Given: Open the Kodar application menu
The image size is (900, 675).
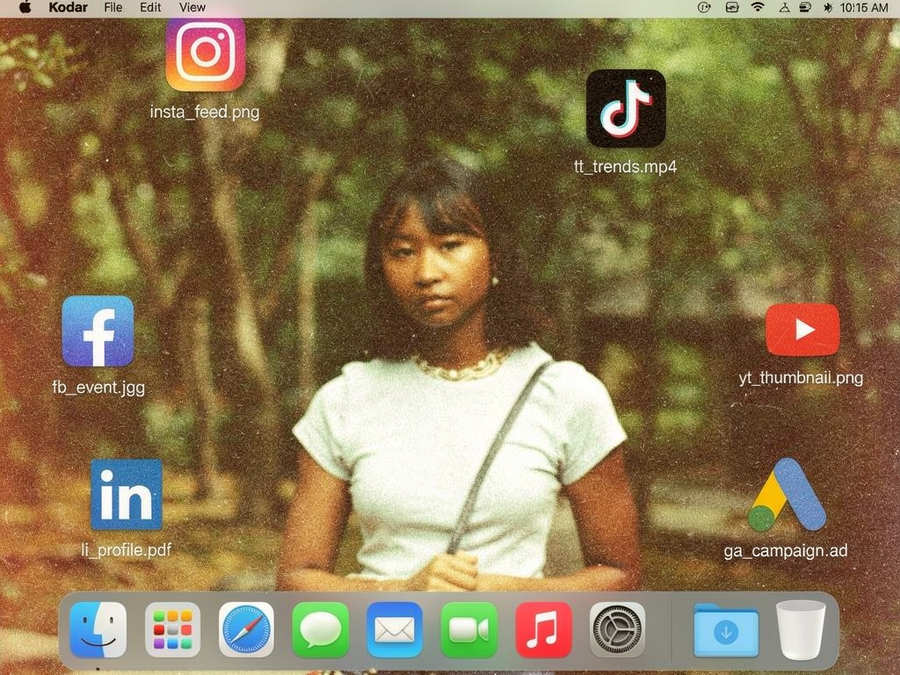Looking at the screenshot, I should 68,7.
